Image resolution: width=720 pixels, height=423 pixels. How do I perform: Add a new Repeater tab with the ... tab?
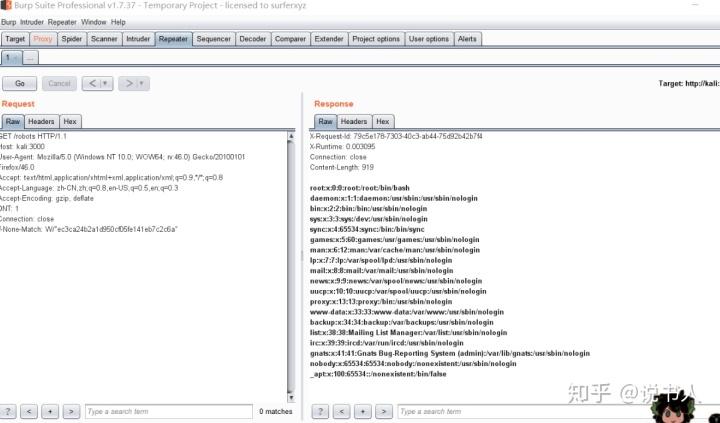click(x=30, y=58)
